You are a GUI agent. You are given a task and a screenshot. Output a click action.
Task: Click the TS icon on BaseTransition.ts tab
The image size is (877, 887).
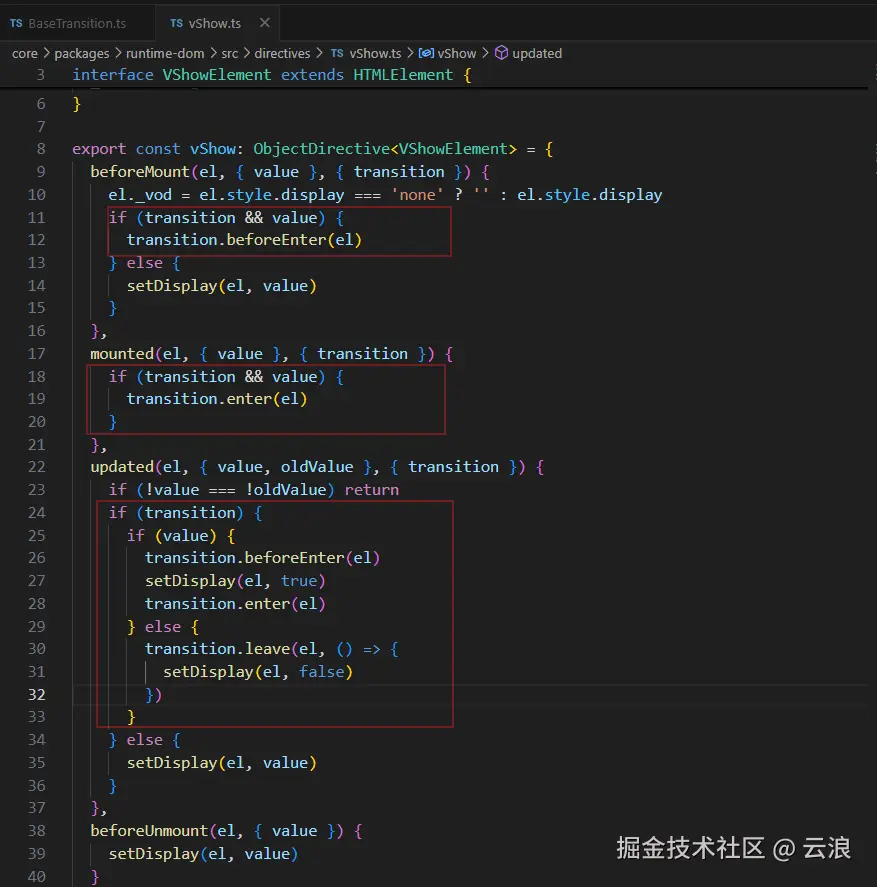coord(16,23)
